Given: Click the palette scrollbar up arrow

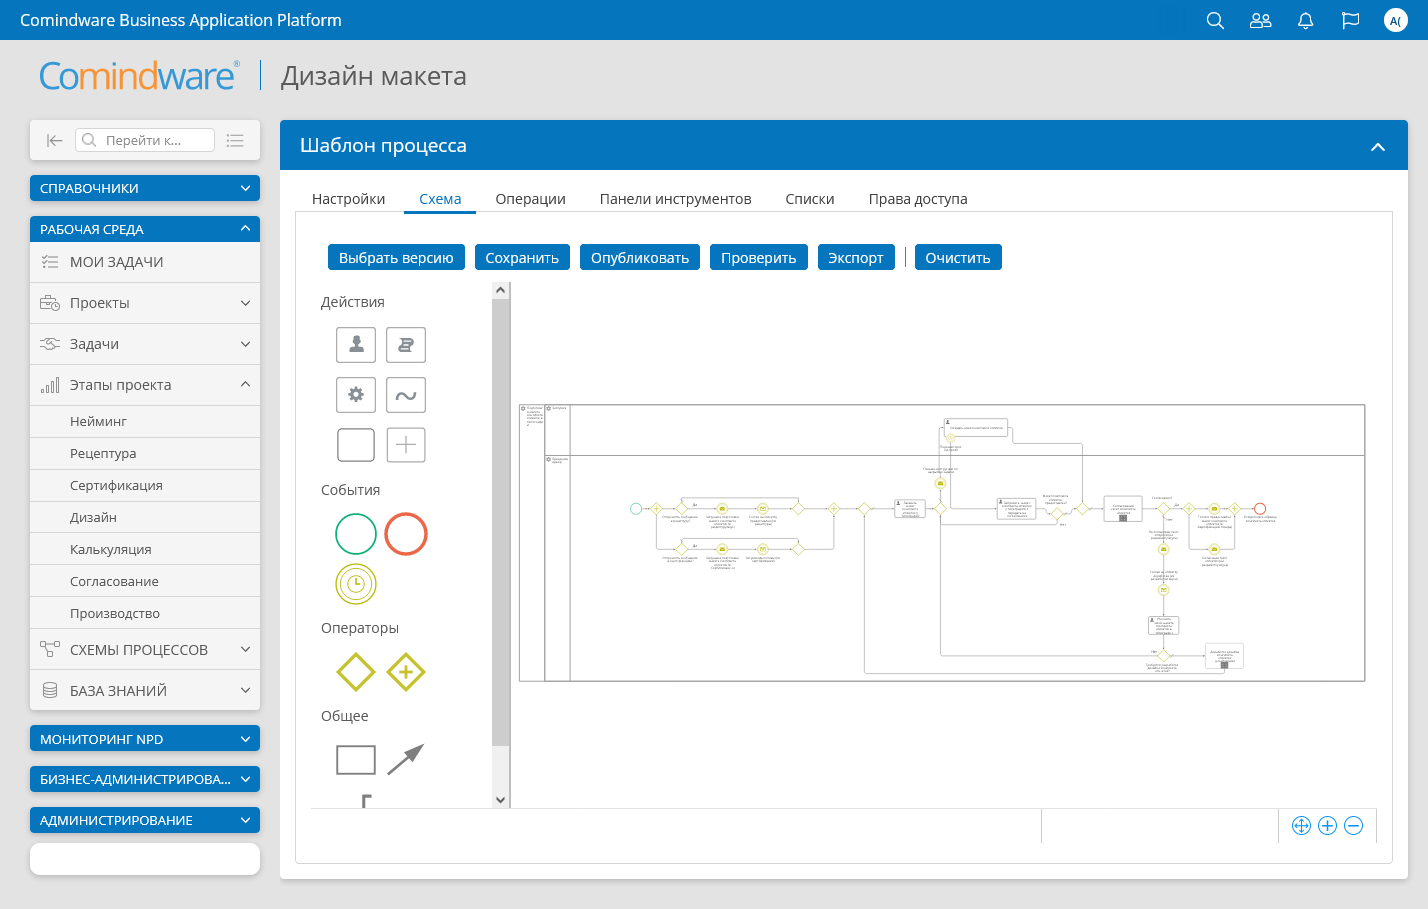Looking at the screenshot, I should click(501, 290).
